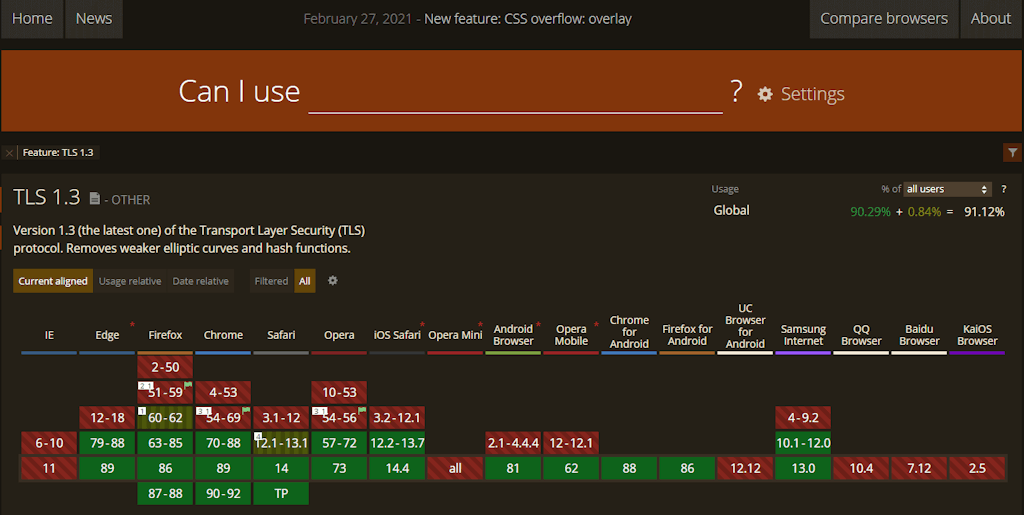Click the usage help question mark
The height and width of the screenshot is (515, 1024).
coord(1004,189)
